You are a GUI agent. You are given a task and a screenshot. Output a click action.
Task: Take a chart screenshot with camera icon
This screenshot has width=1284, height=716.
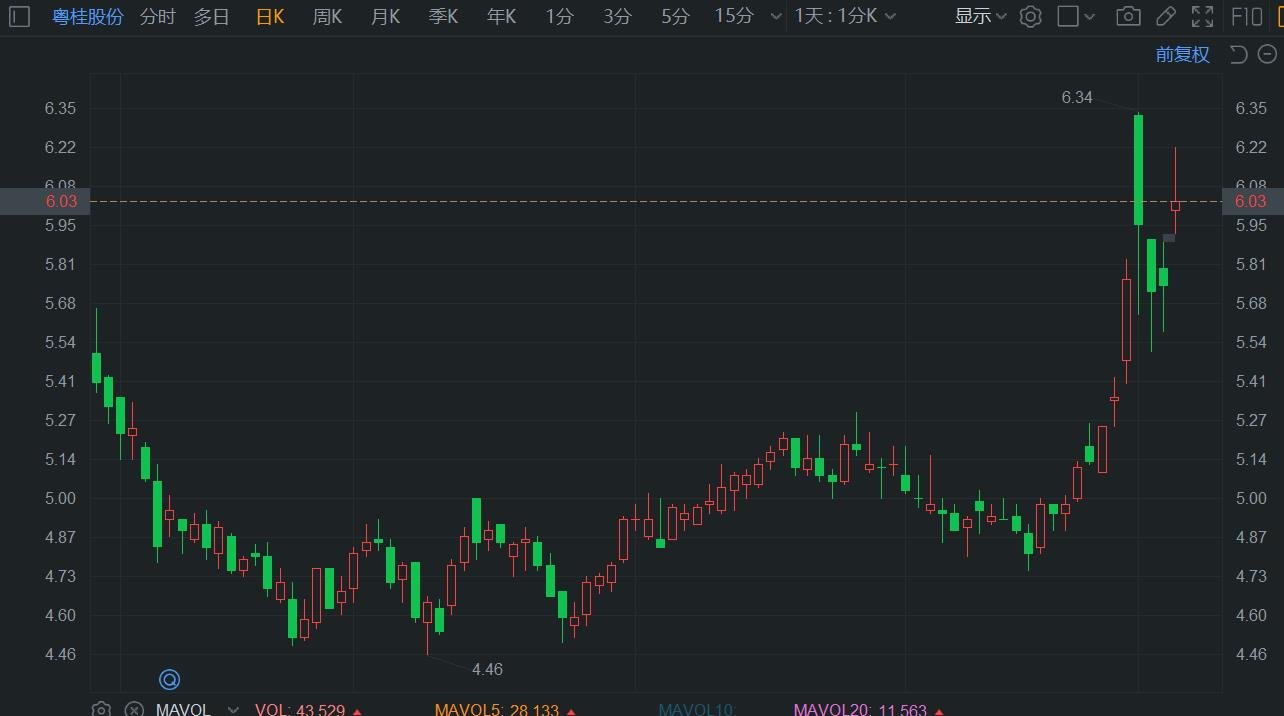click(1128, 16)
